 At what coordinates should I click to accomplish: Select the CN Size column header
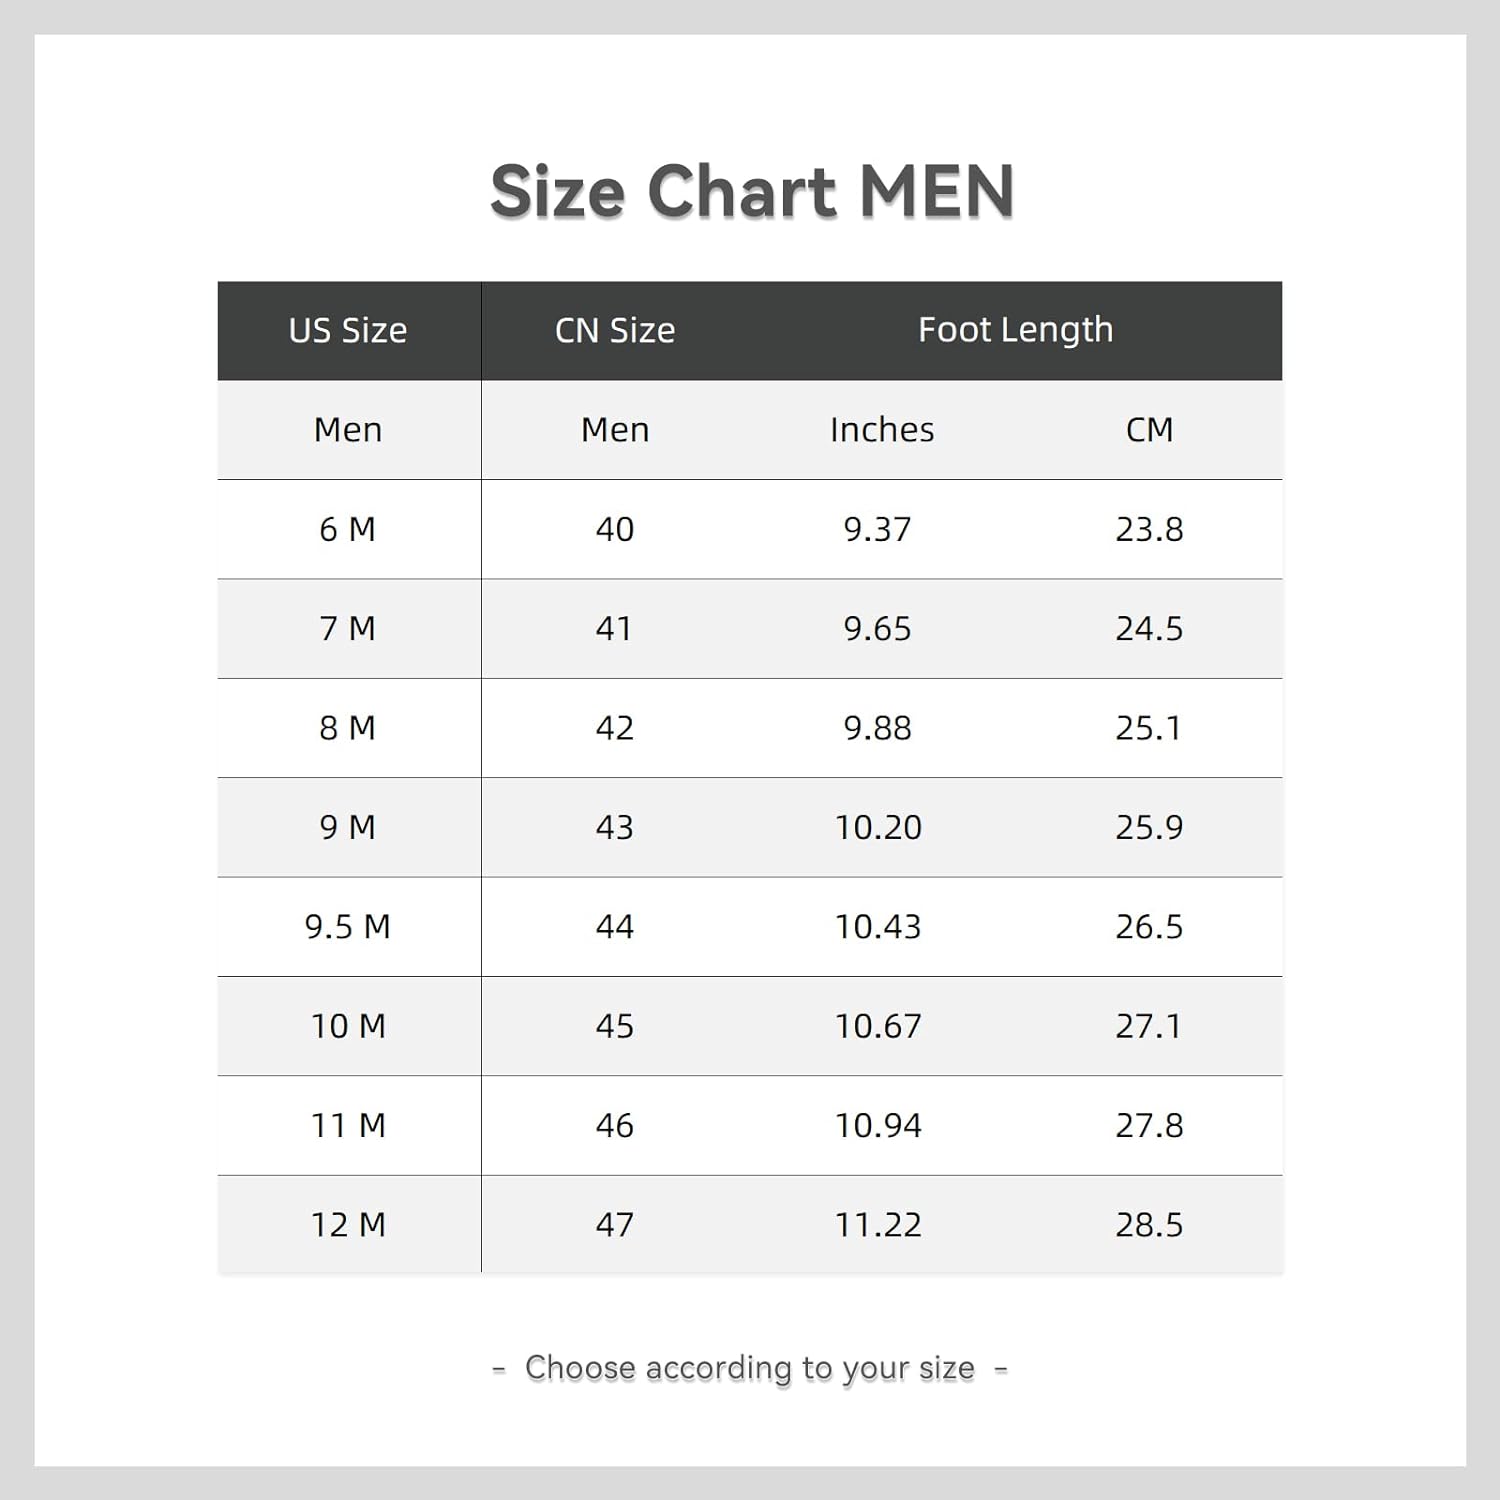coord(615,330)
